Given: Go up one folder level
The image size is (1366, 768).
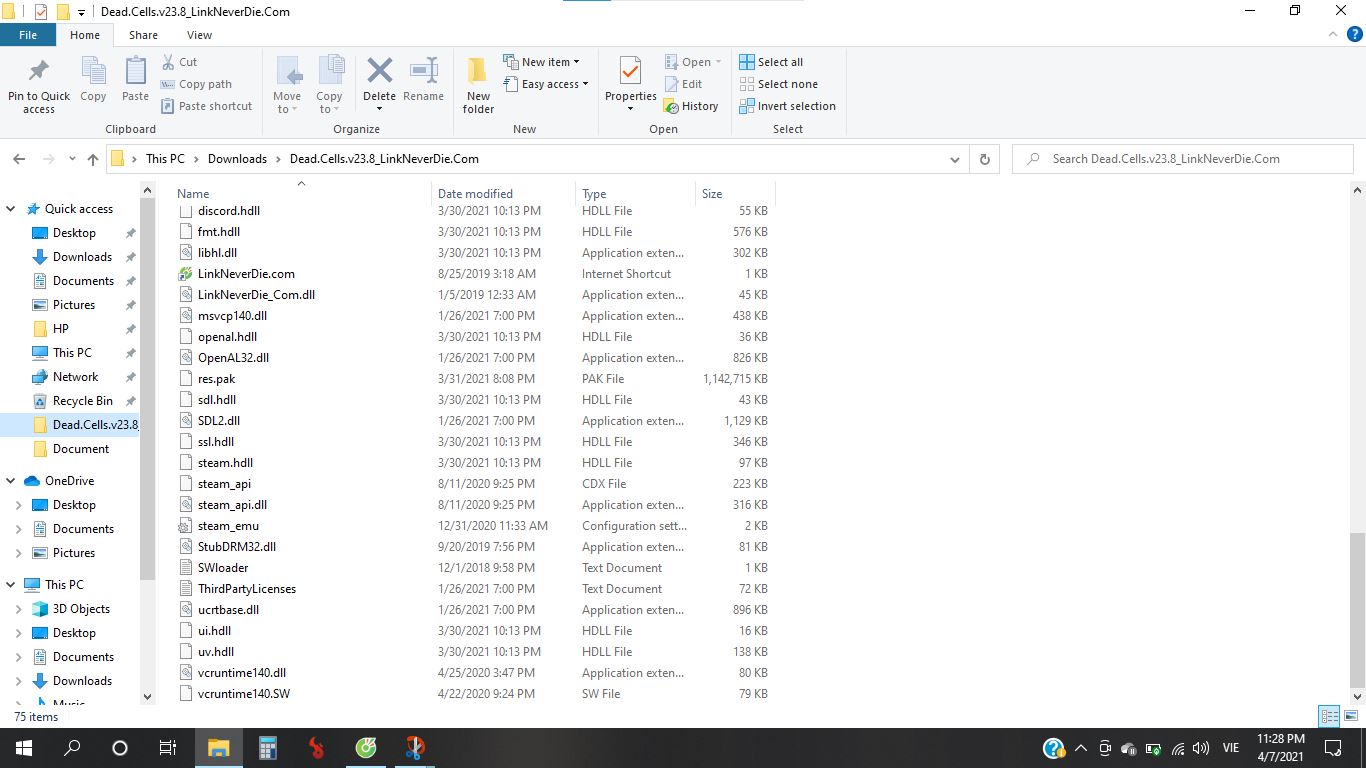Looking at the screenshot, I should 93,159.
